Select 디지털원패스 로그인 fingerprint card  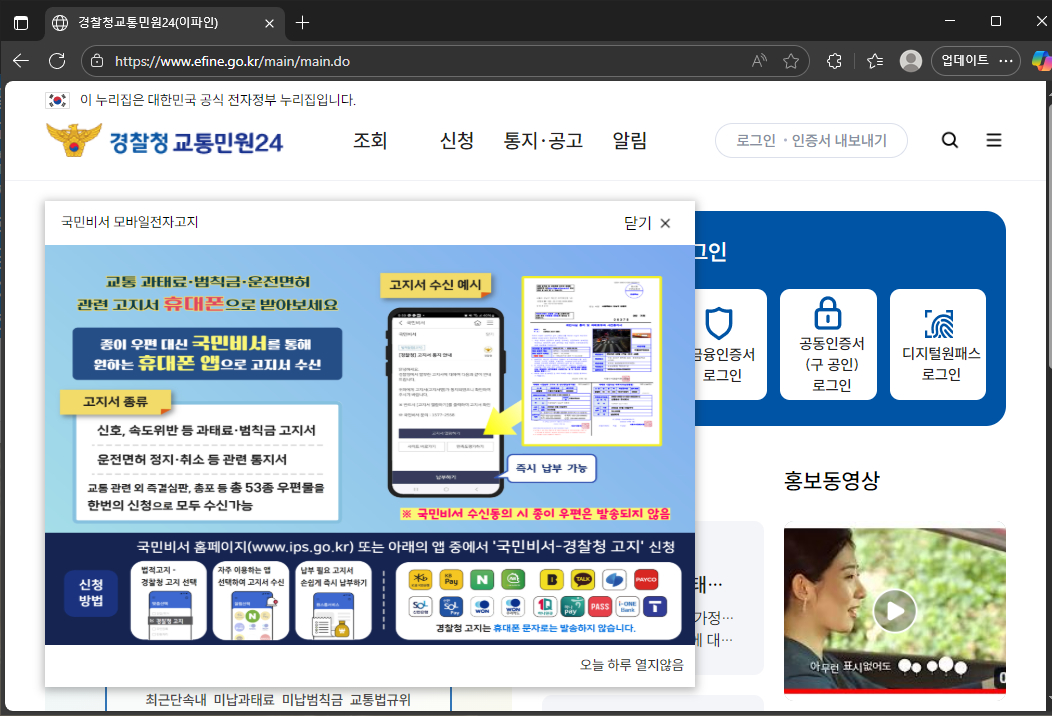(x=938, y=344)
